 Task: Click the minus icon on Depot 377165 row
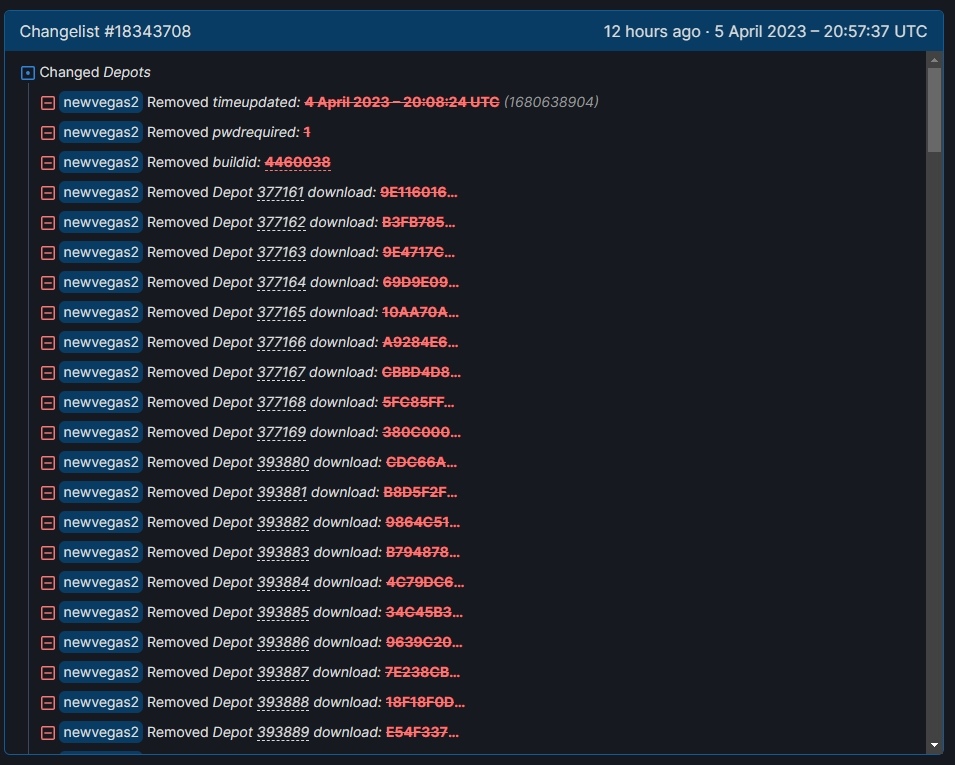47,313
